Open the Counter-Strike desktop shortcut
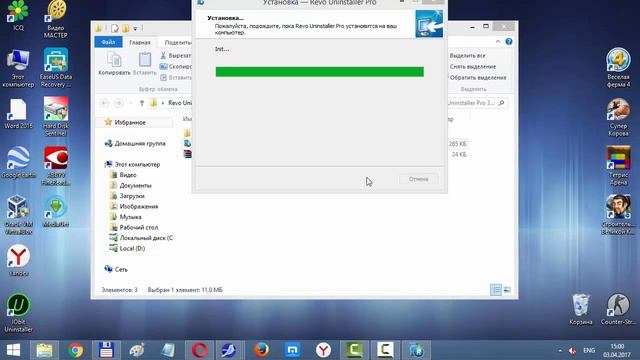Viewport: 640px width, 360px height. pos(618,309)
